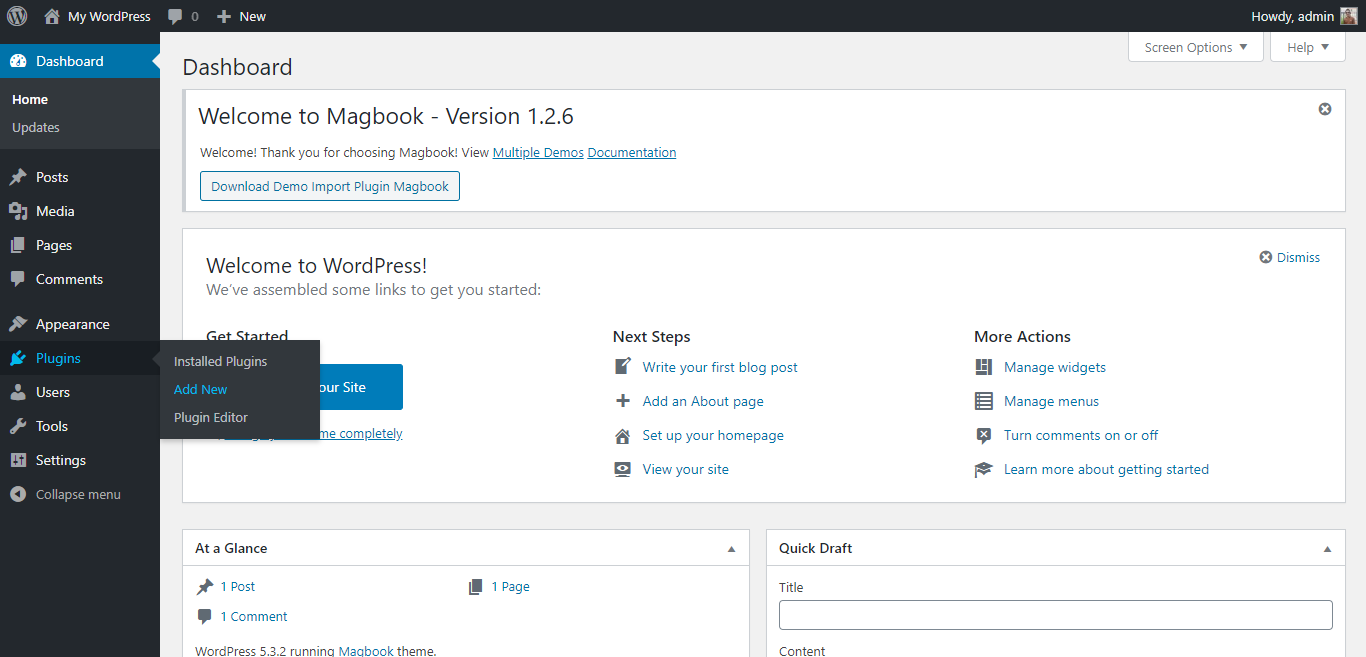
Task: Click the Tools wrench icon
Action: [x=18, y=426]
